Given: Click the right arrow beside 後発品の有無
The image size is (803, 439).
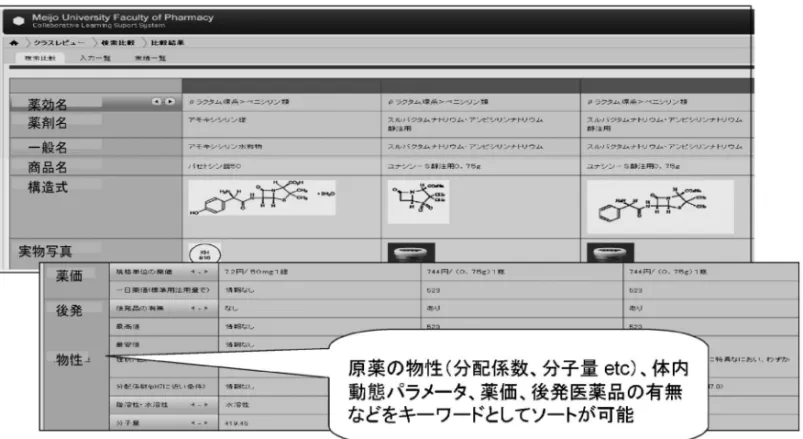Looking at the screenshot, I should [x=204, y=308].
